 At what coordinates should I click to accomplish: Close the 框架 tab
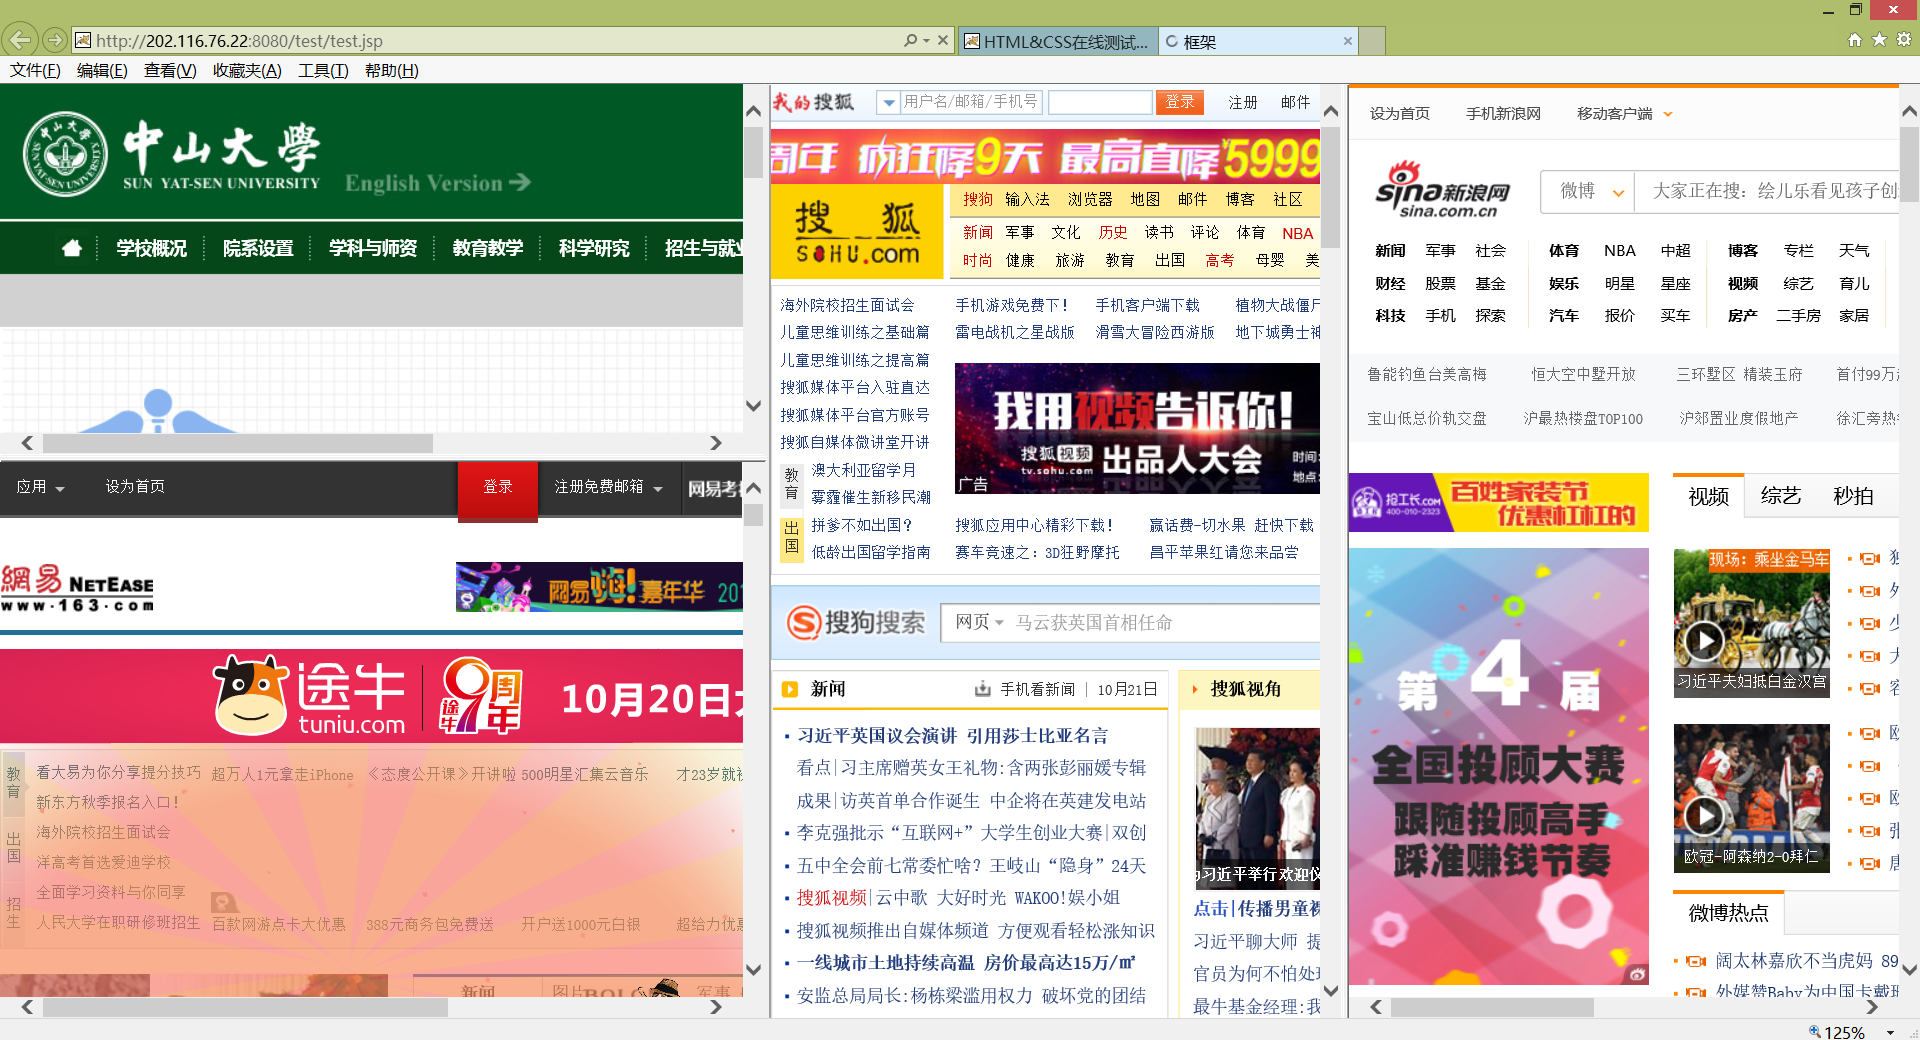pos(1348,41)
